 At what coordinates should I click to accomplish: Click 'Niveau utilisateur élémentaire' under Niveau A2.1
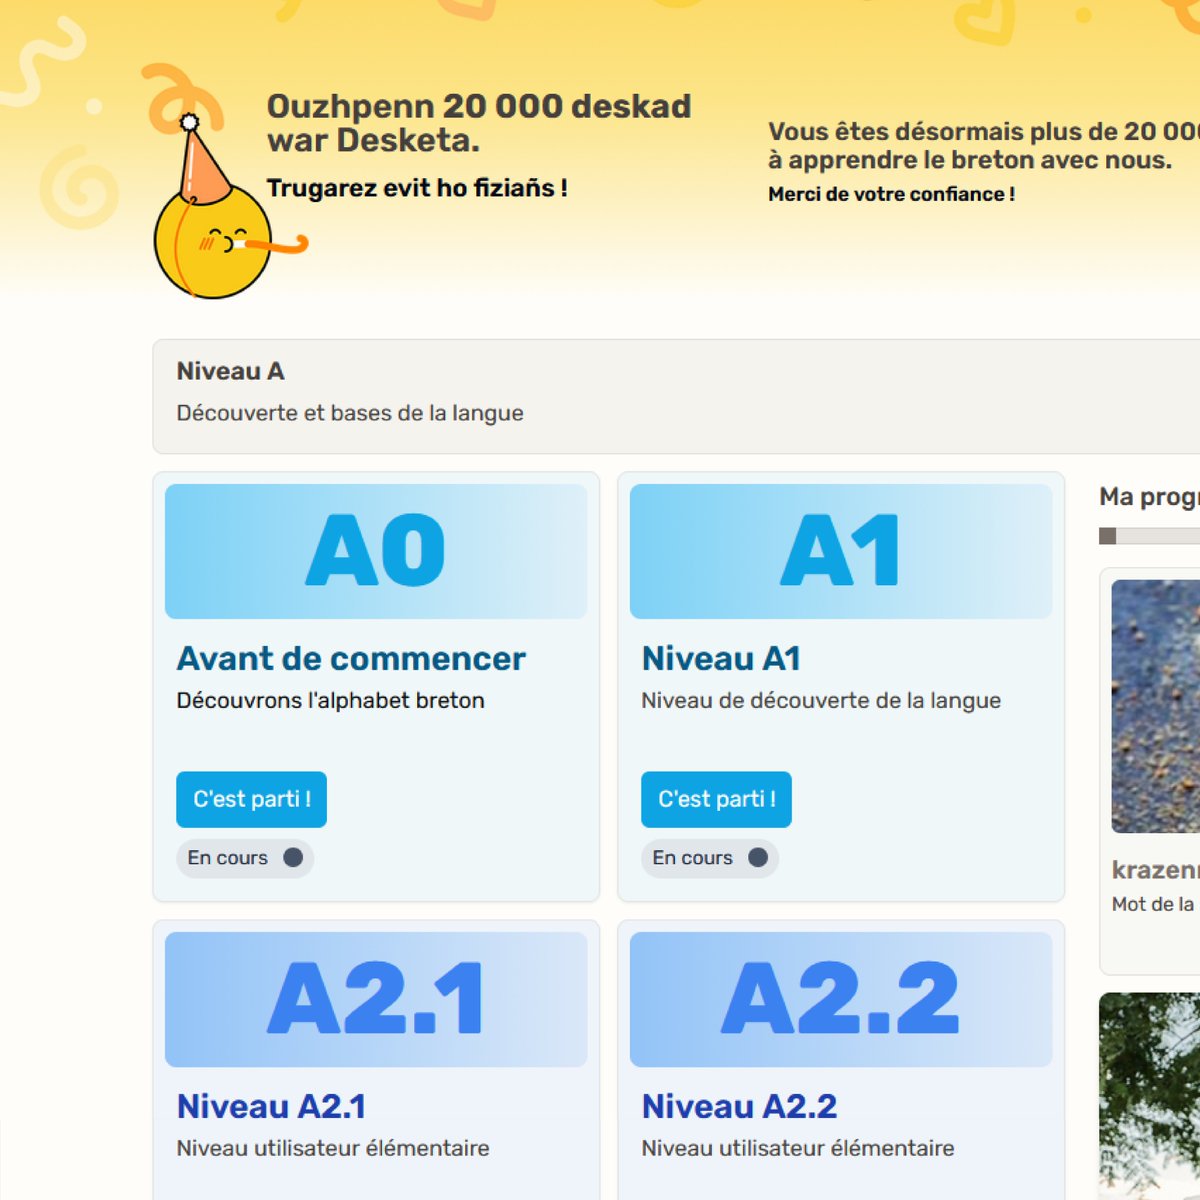[333, 1148]
